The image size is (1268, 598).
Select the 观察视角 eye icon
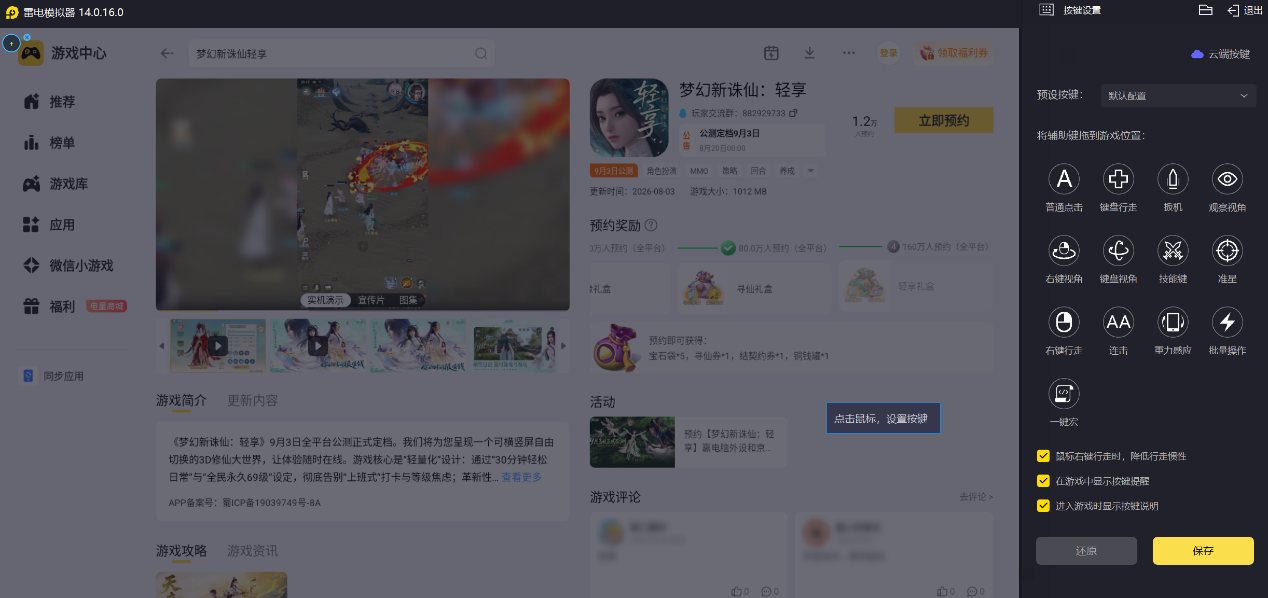pyautogui.click(x=1227, y=180)
